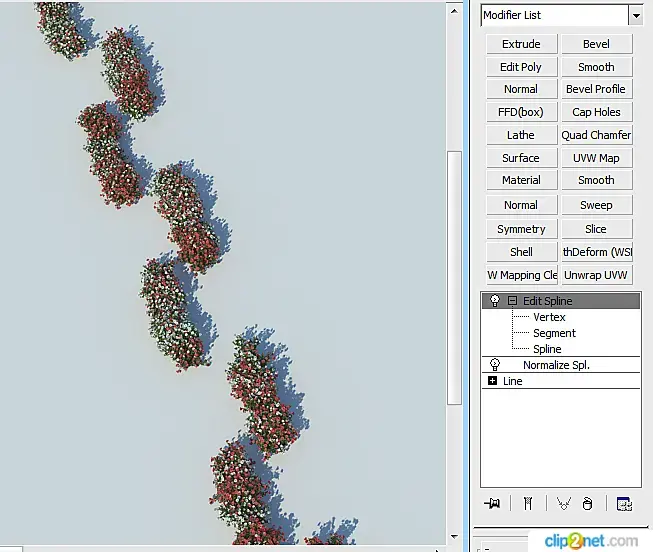Viewport: 653px width, 552px height.
Task: Click the Pin Stack icon
Action: [492, 504]
